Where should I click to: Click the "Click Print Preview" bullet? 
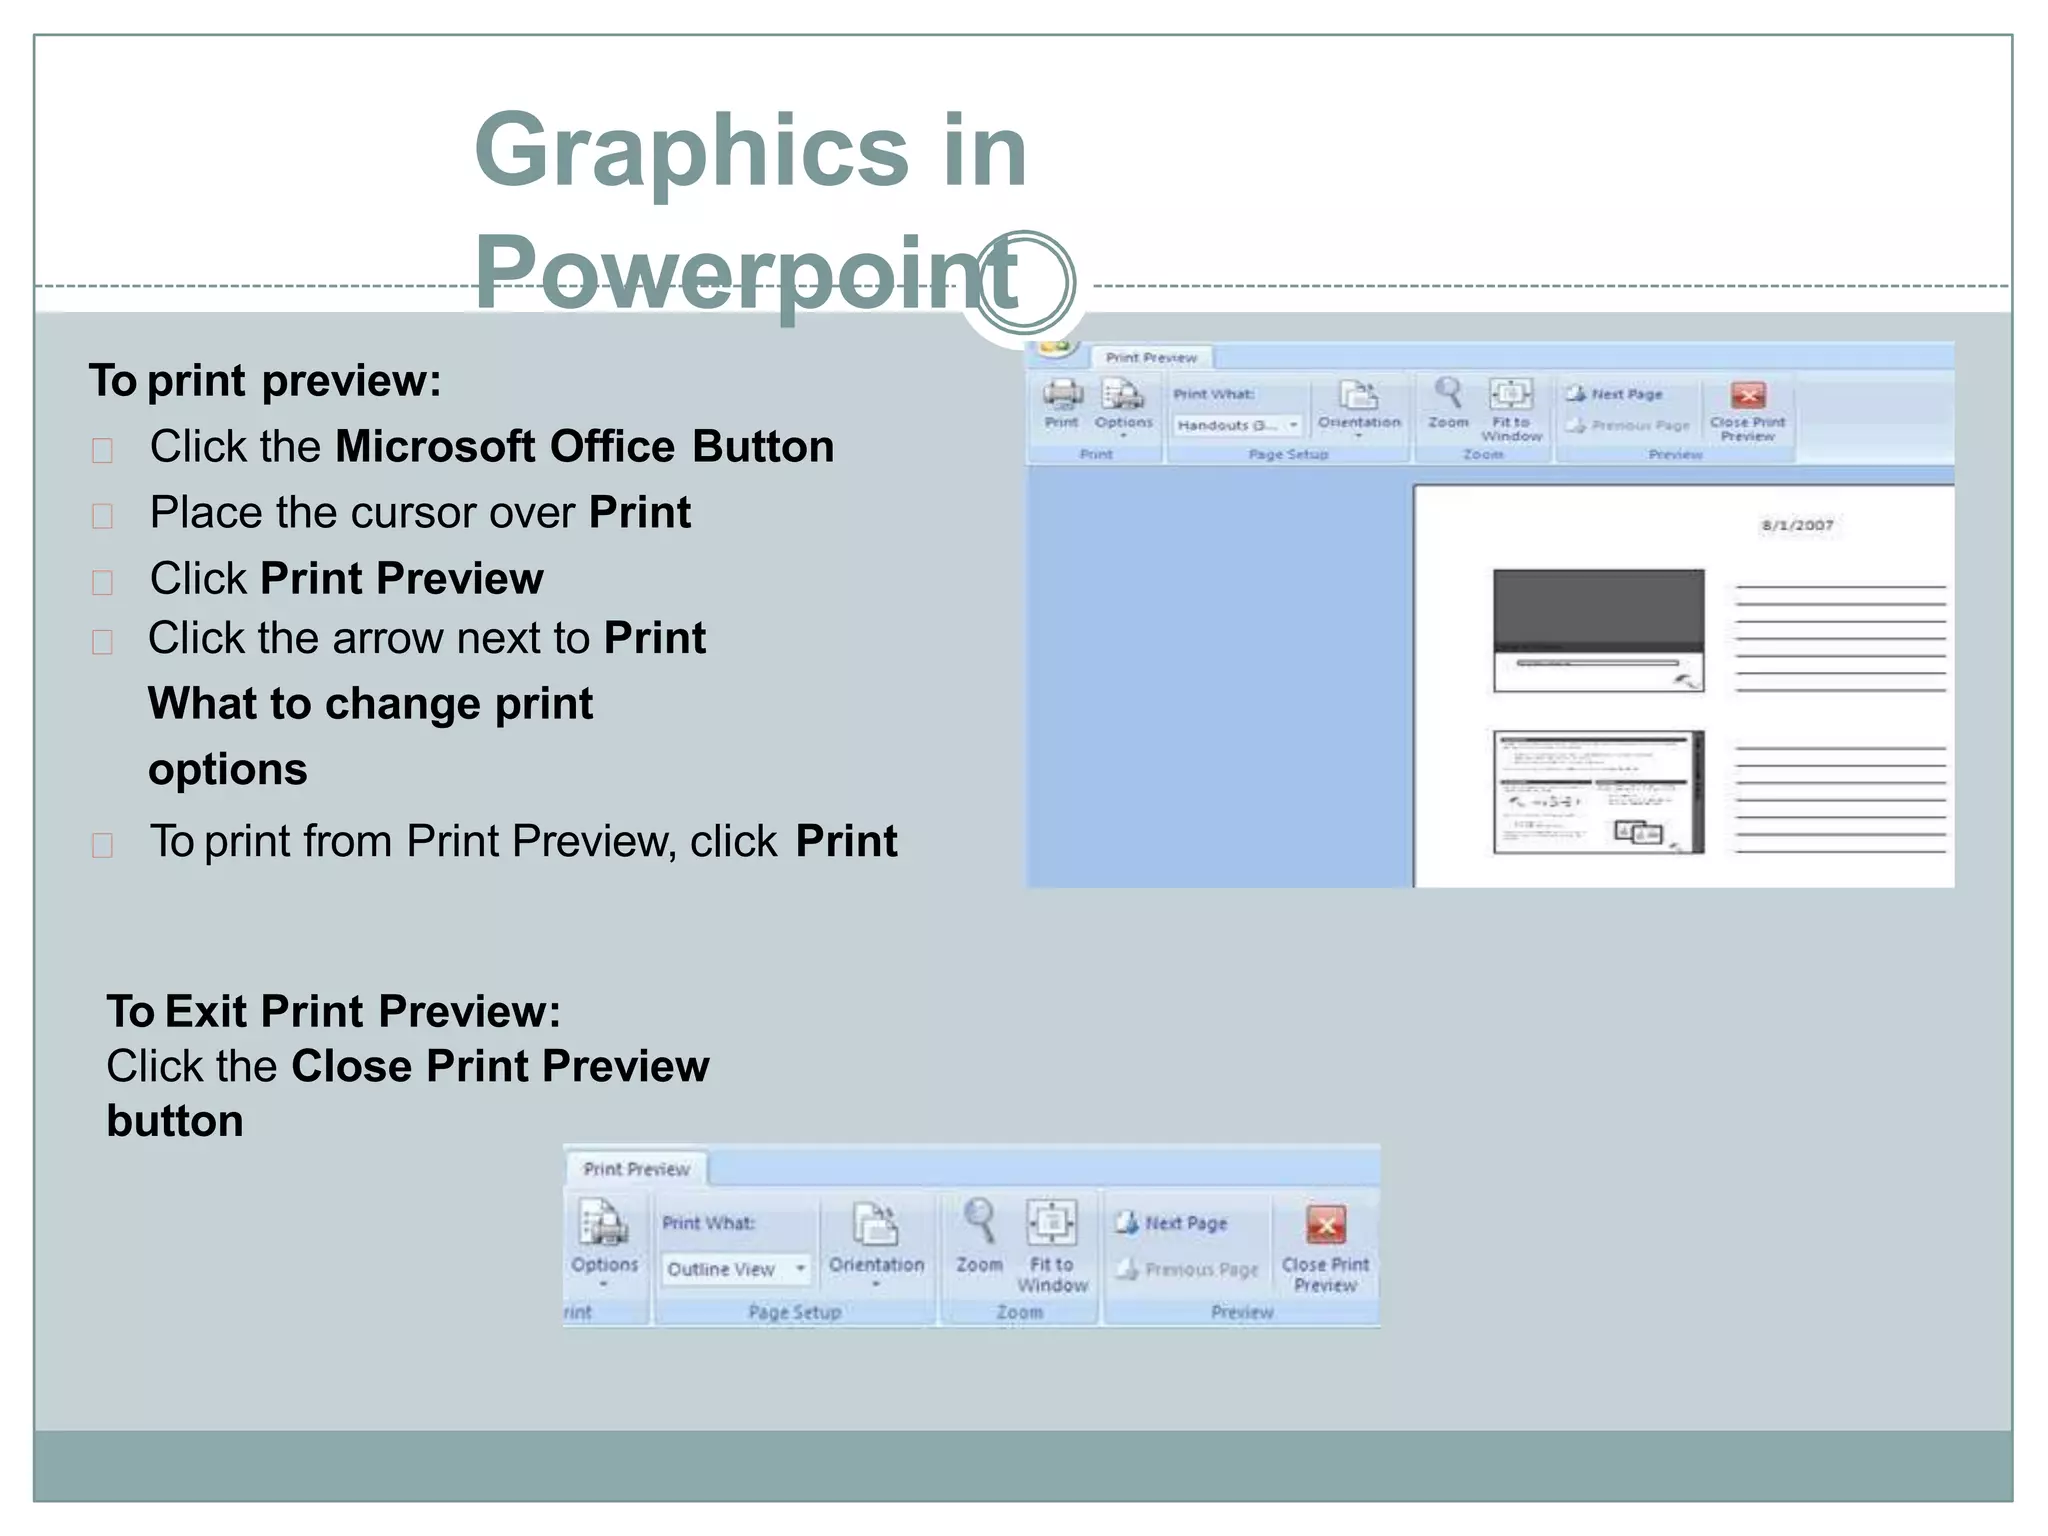347,579
